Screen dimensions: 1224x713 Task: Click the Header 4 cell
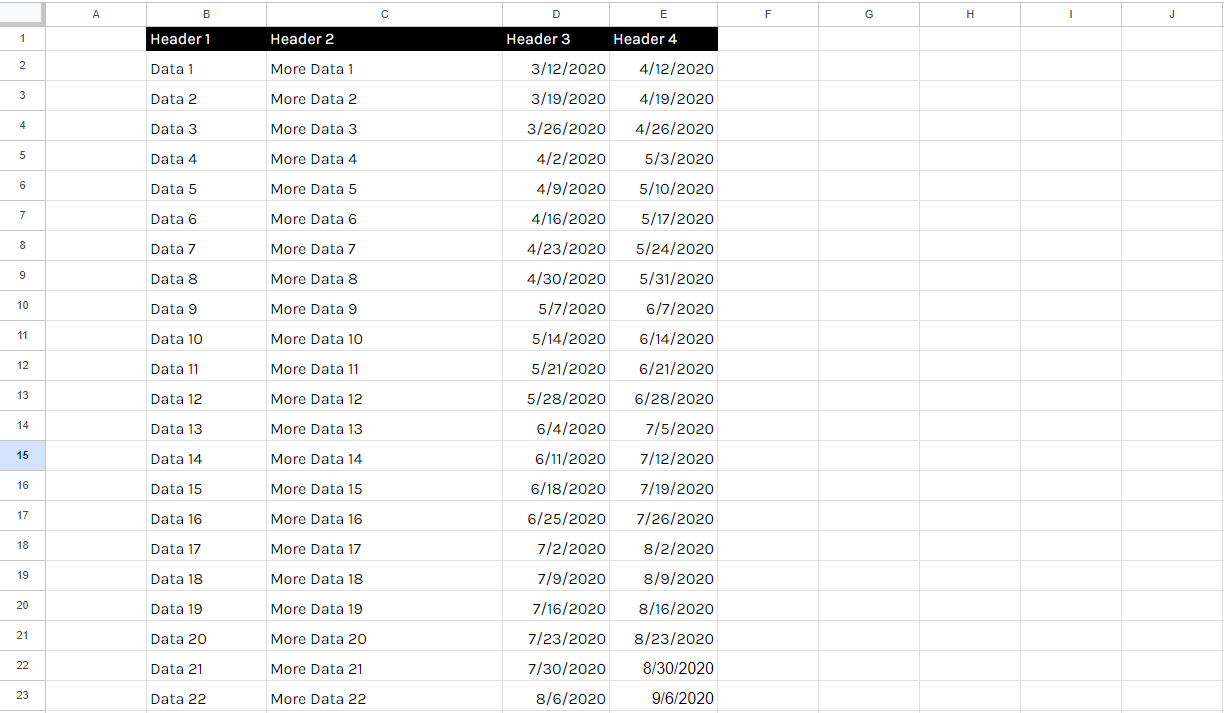pos(664,39)
